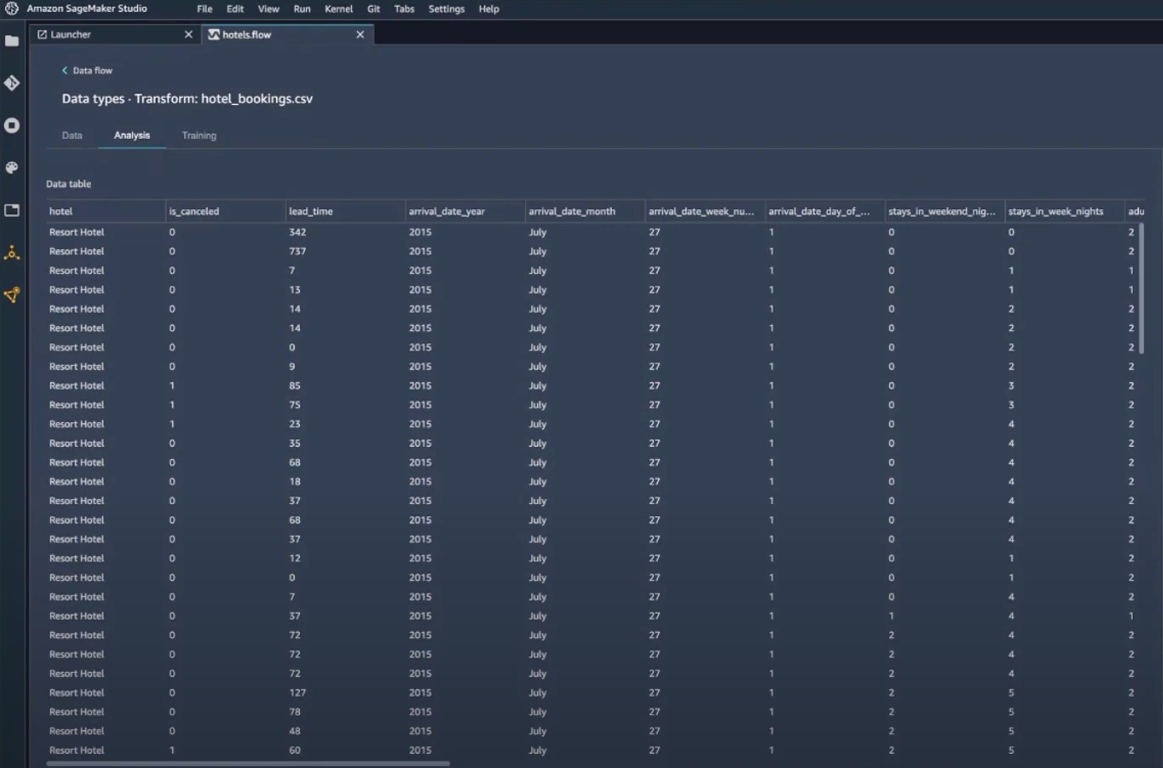
Task: Open the Tabs menu
Action: pos(404,9)
